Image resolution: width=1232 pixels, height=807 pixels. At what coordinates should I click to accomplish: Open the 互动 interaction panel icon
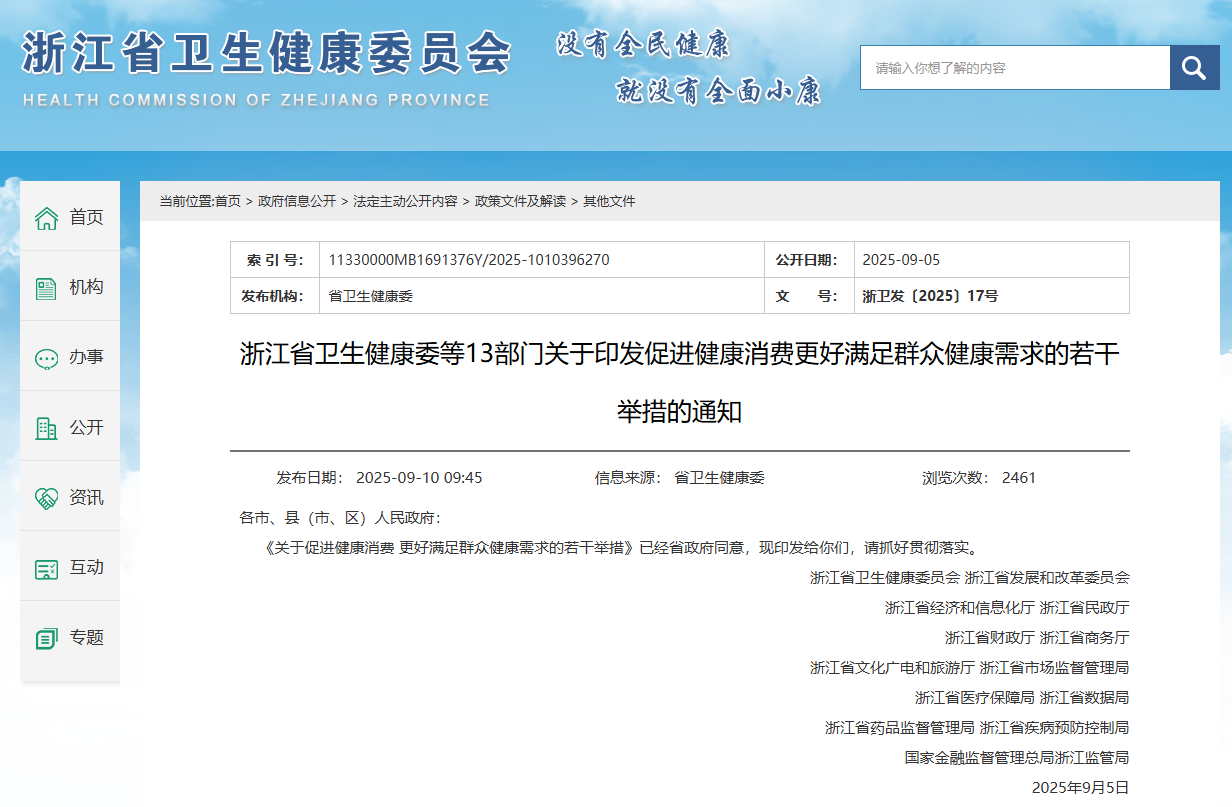(x=44, y=567)
